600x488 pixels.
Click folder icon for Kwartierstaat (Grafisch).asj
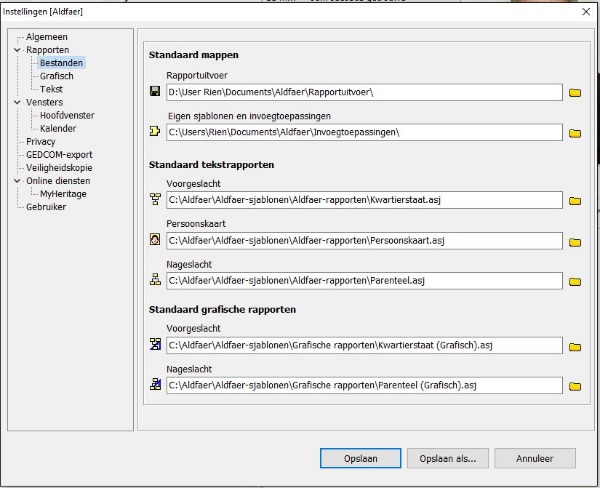point(575,346)
